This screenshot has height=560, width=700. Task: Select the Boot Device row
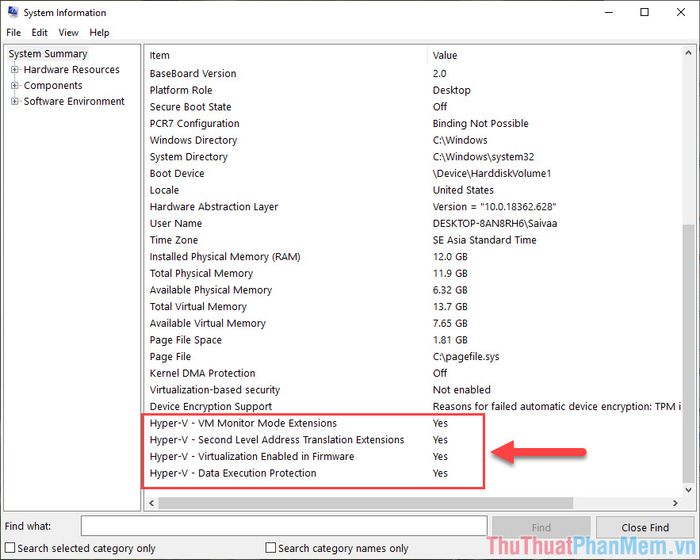(415, 173)
